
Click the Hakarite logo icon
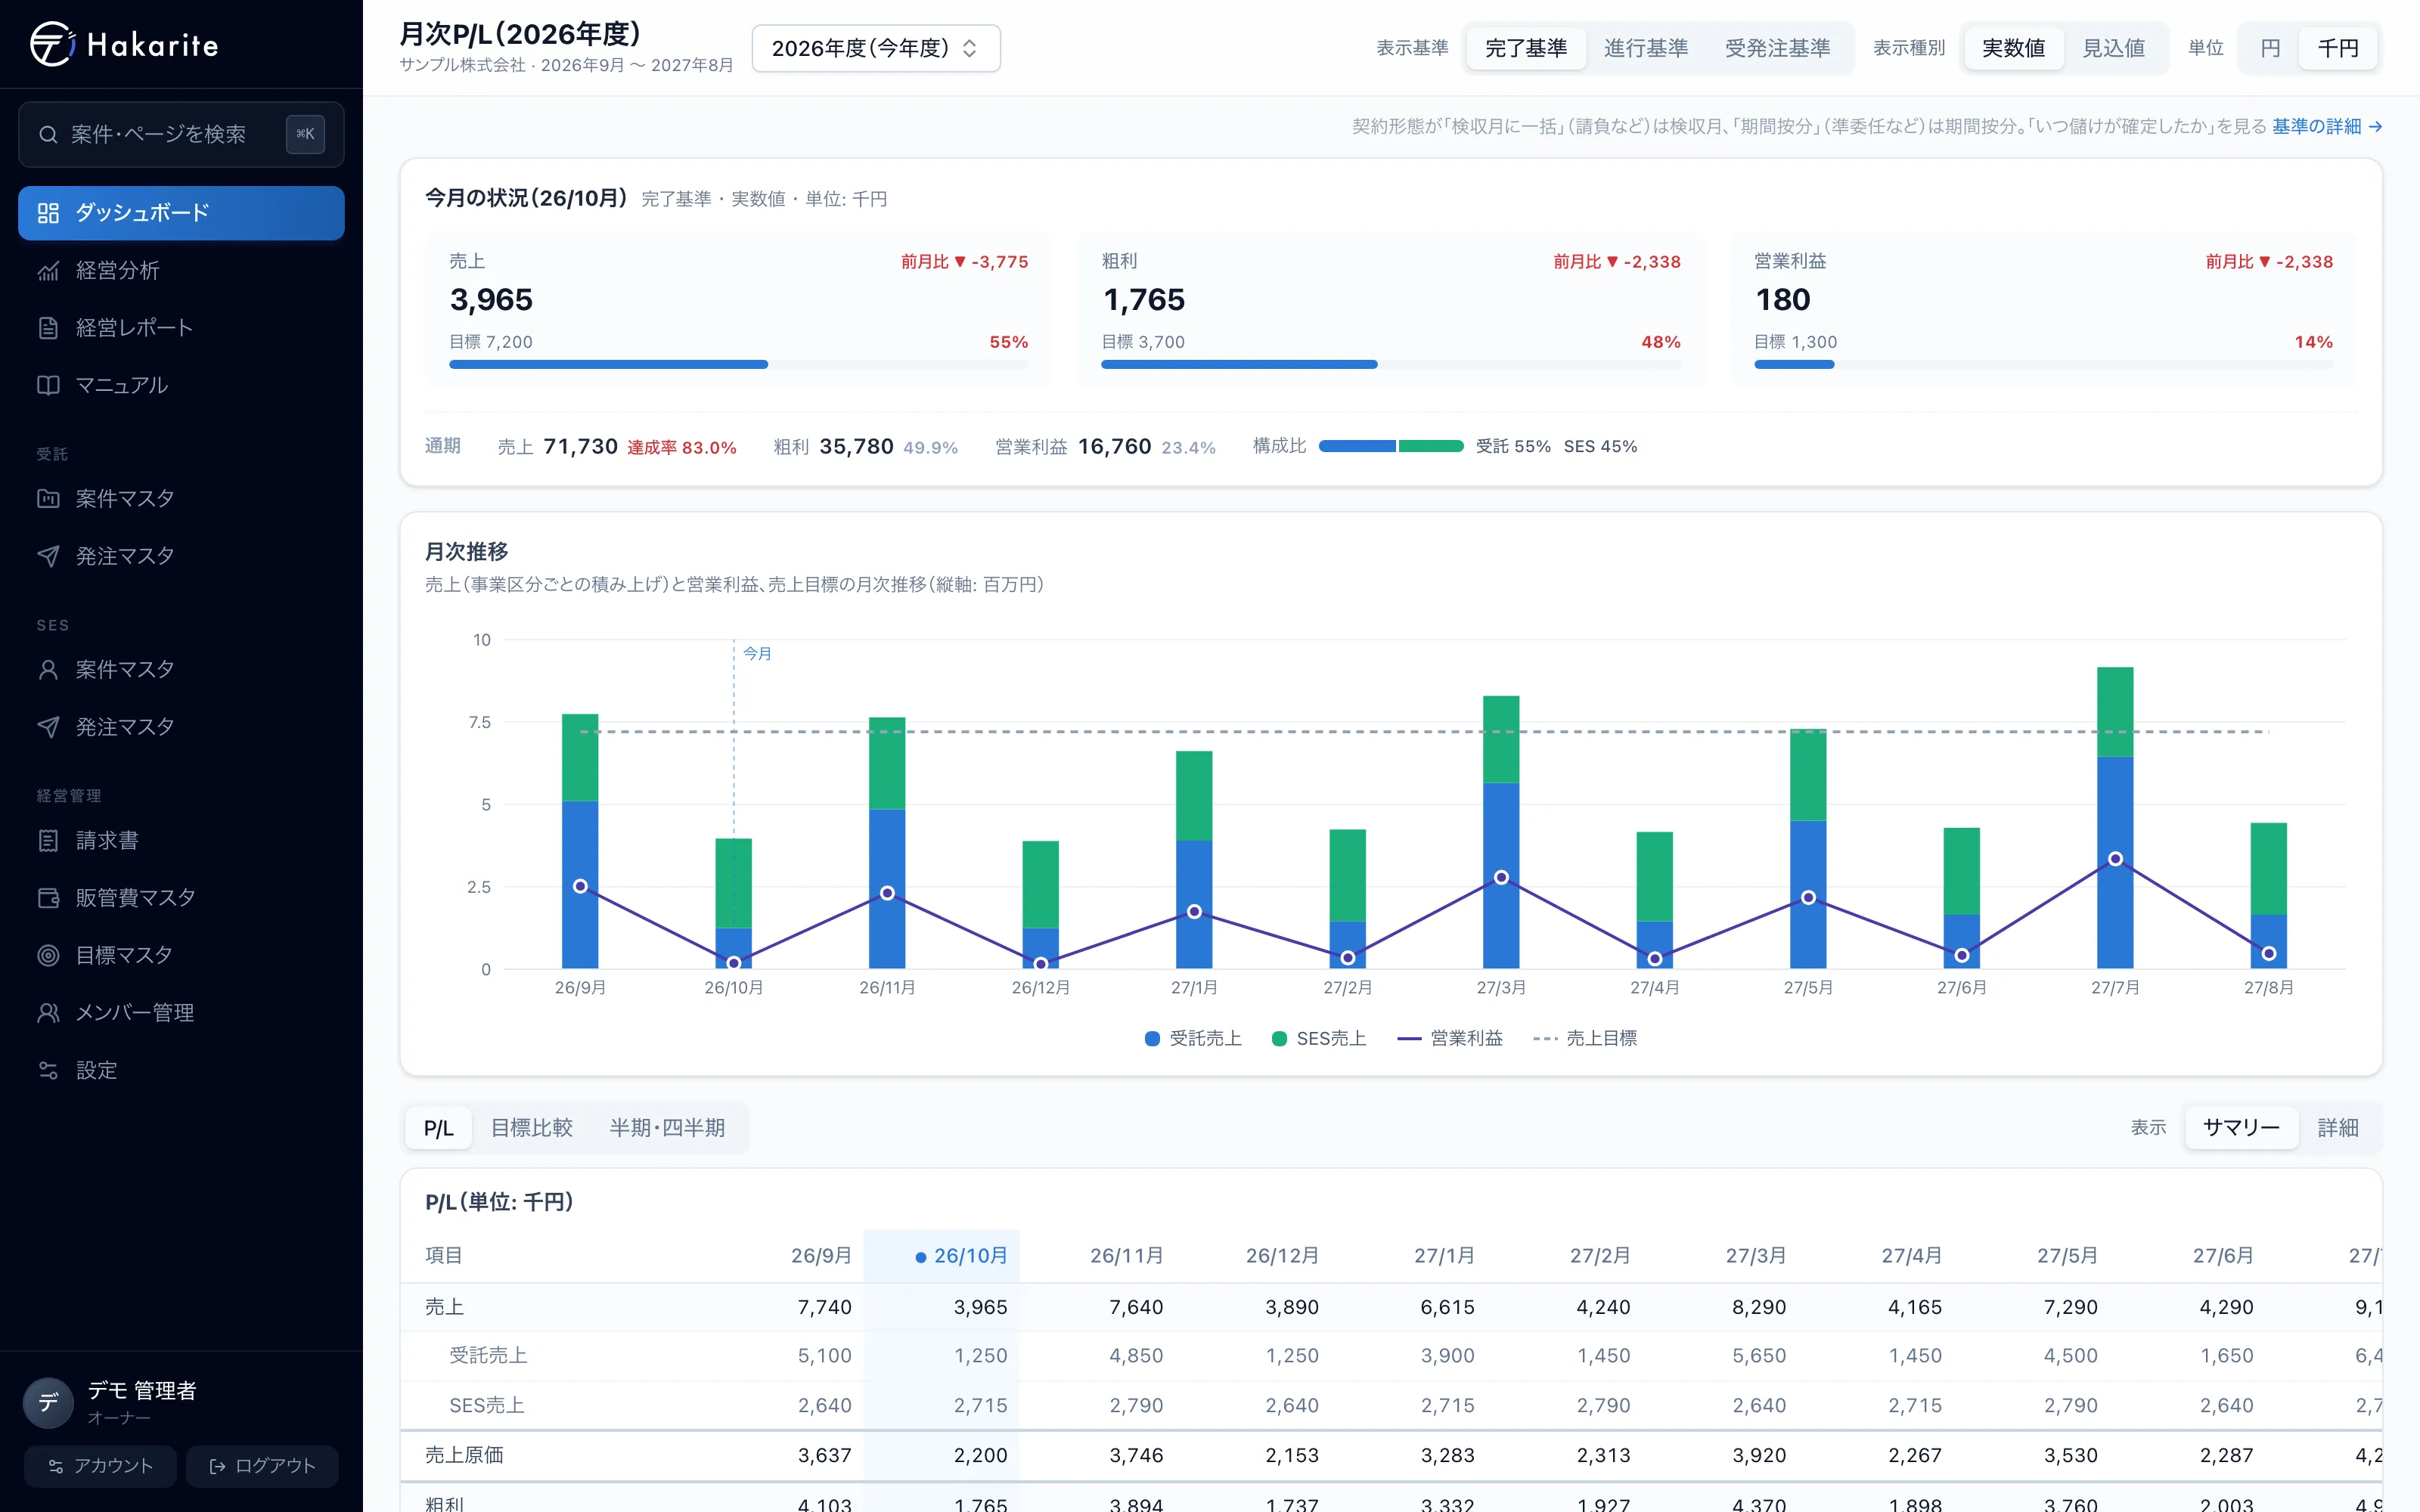pos(52,44)
